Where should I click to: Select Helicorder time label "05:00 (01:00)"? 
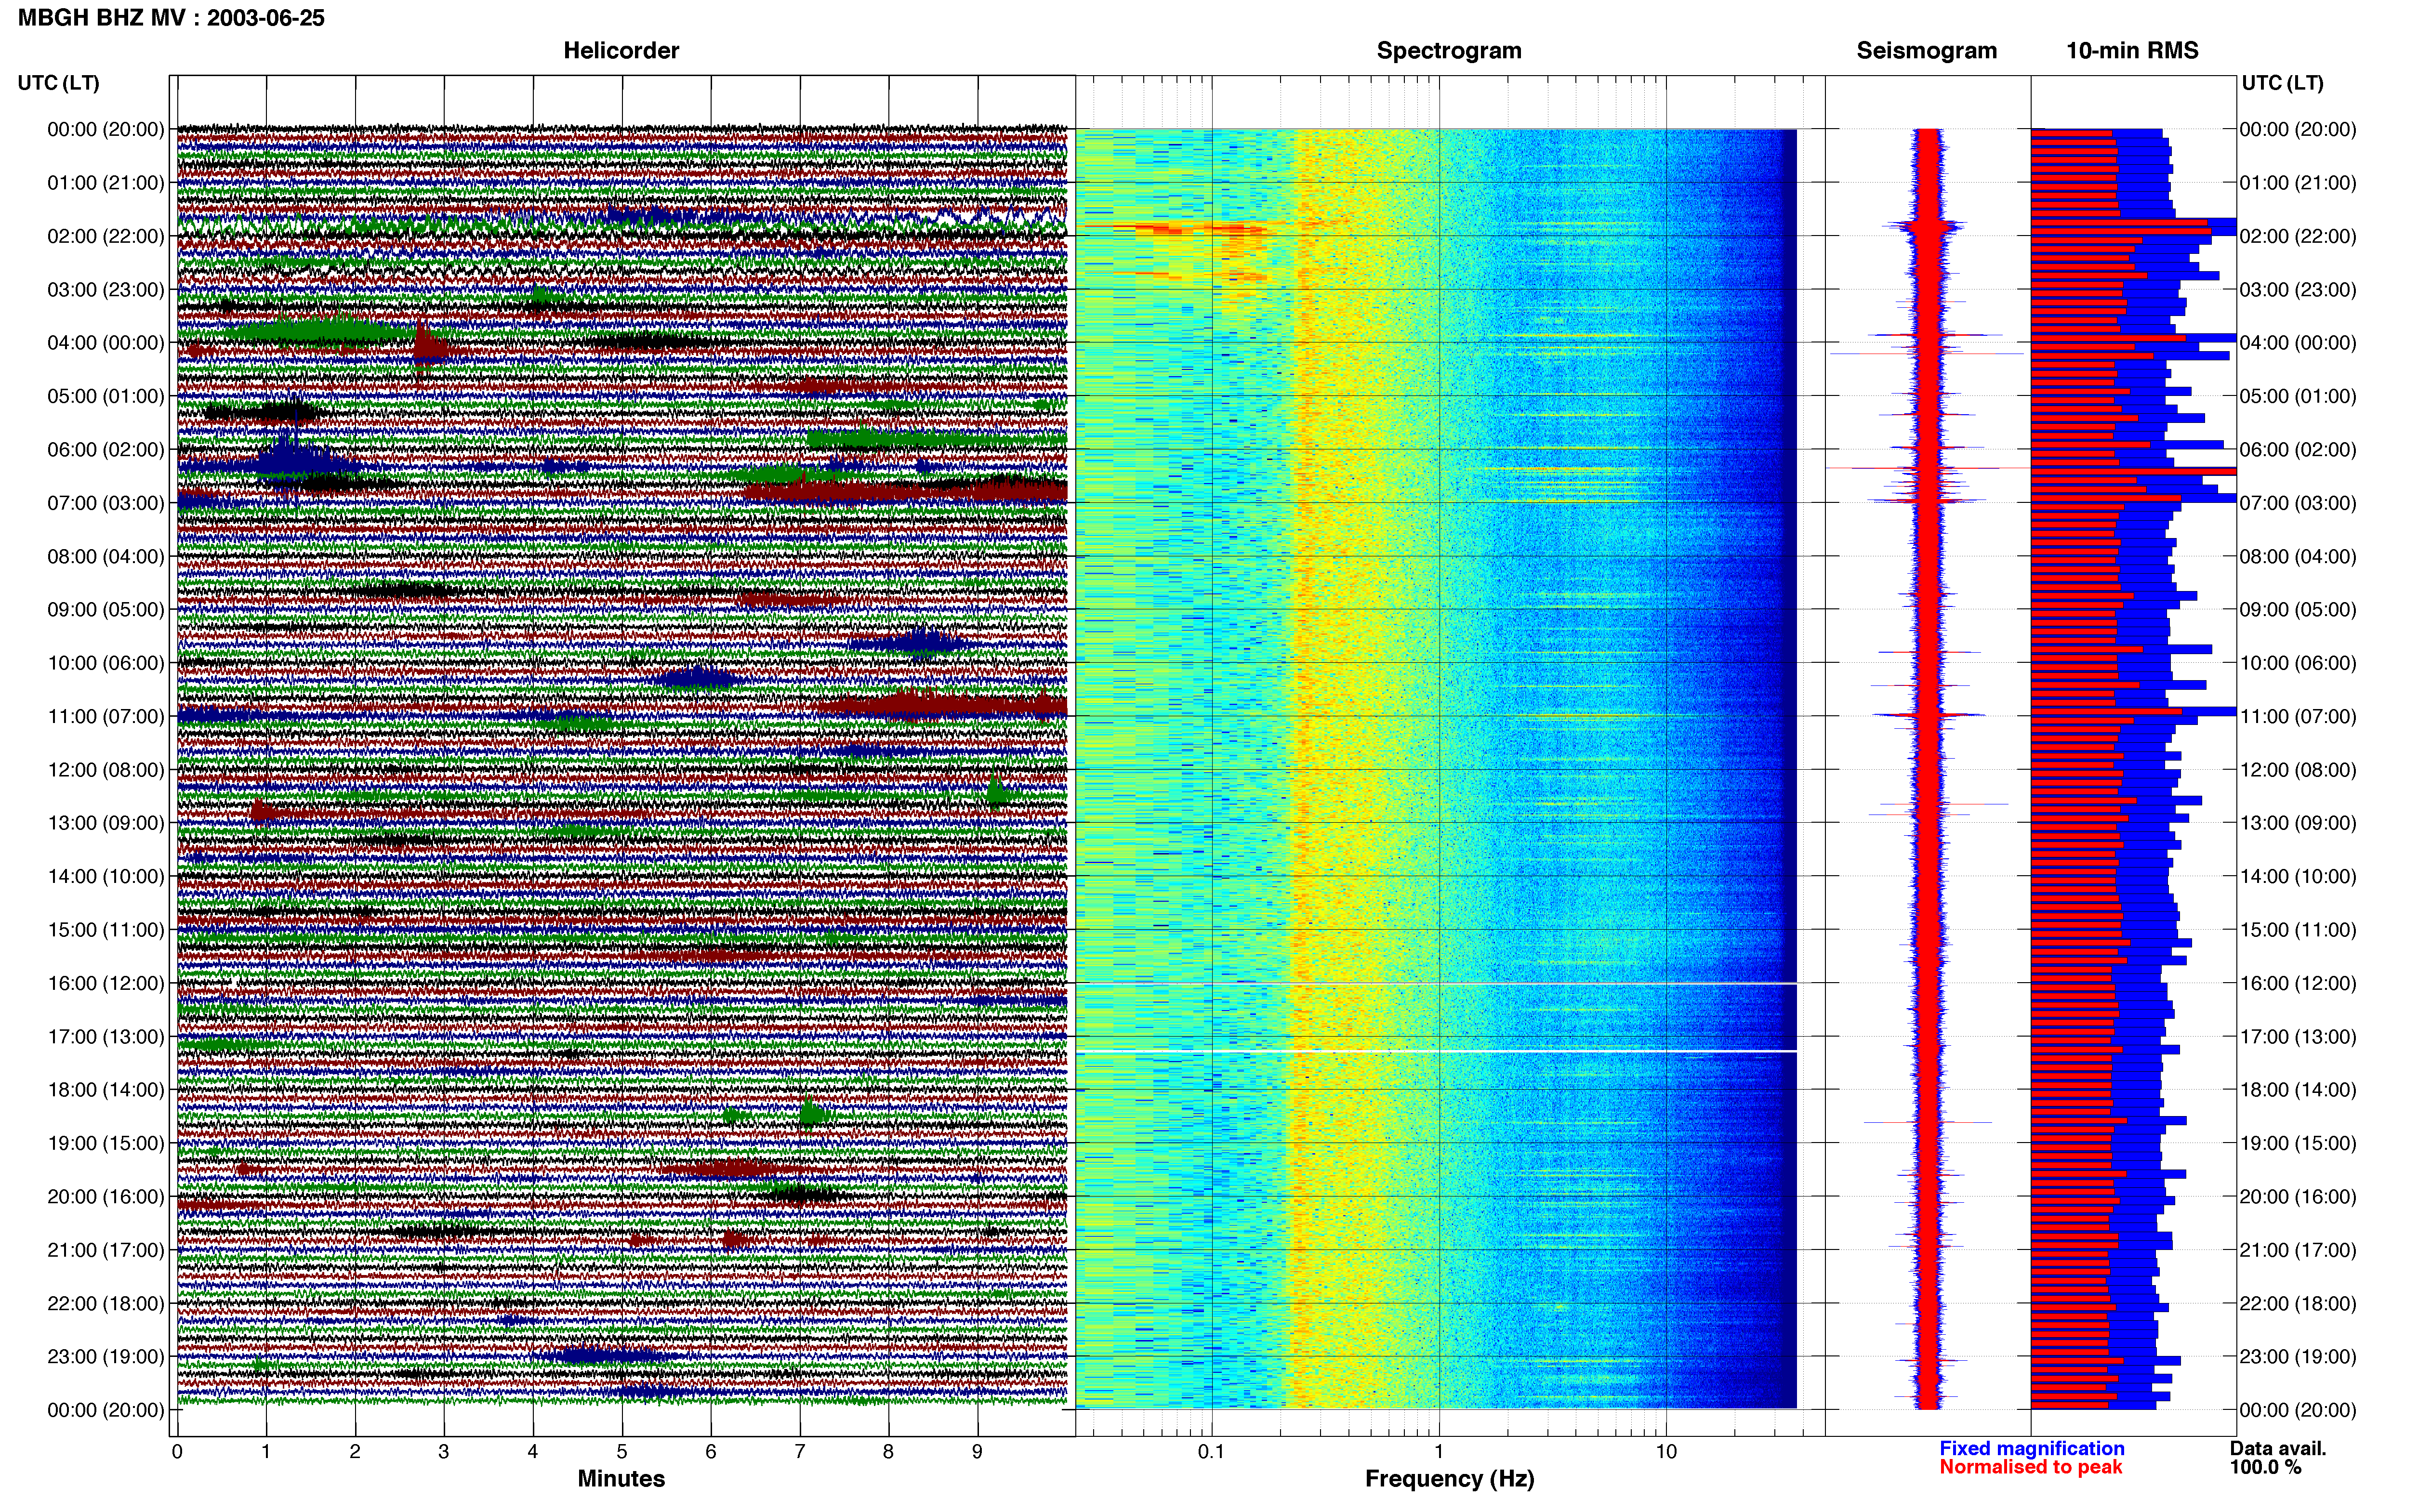click(x=106, y=396)
